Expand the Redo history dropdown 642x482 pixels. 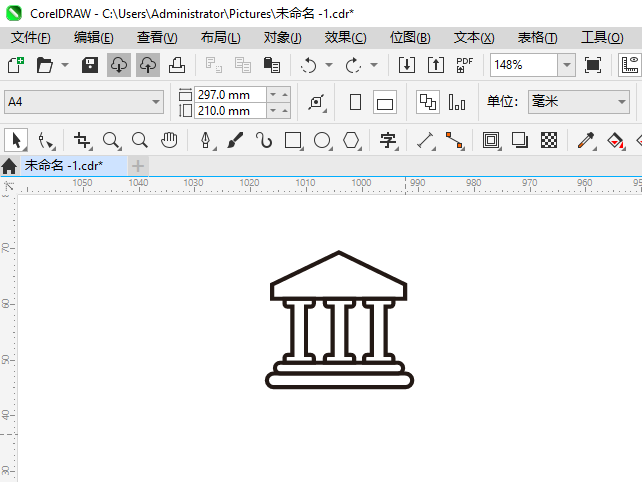373,65
